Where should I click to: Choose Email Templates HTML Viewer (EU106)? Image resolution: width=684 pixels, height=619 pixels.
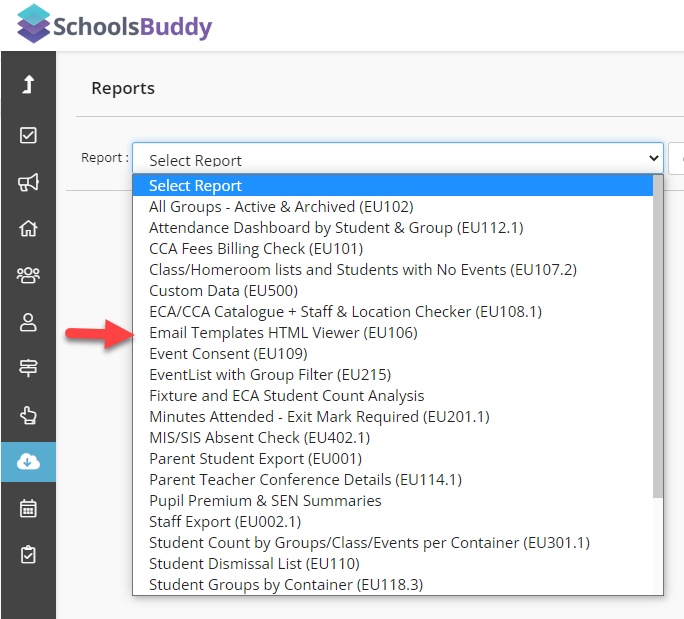(x=283, y=333)
